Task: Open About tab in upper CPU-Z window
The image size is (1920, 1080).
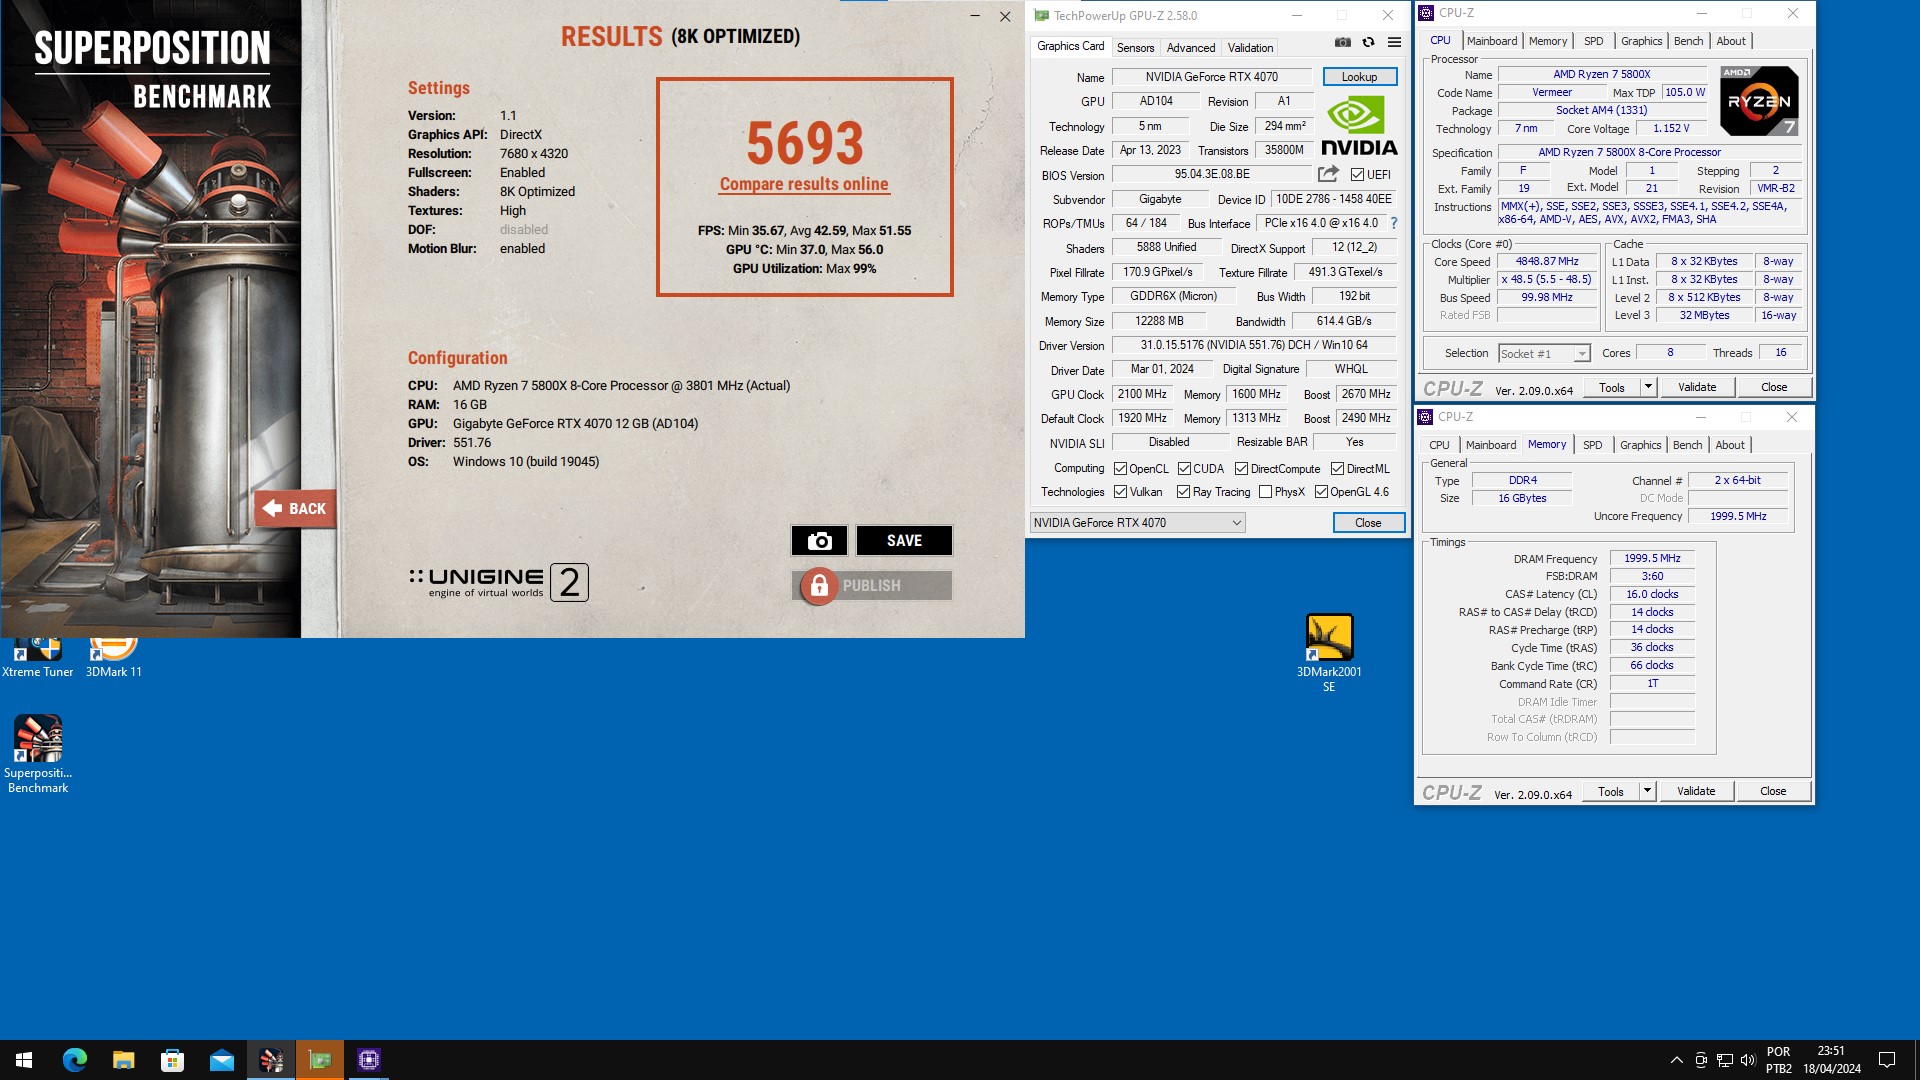Action: pyautogui.click(x=1731, y=41)
